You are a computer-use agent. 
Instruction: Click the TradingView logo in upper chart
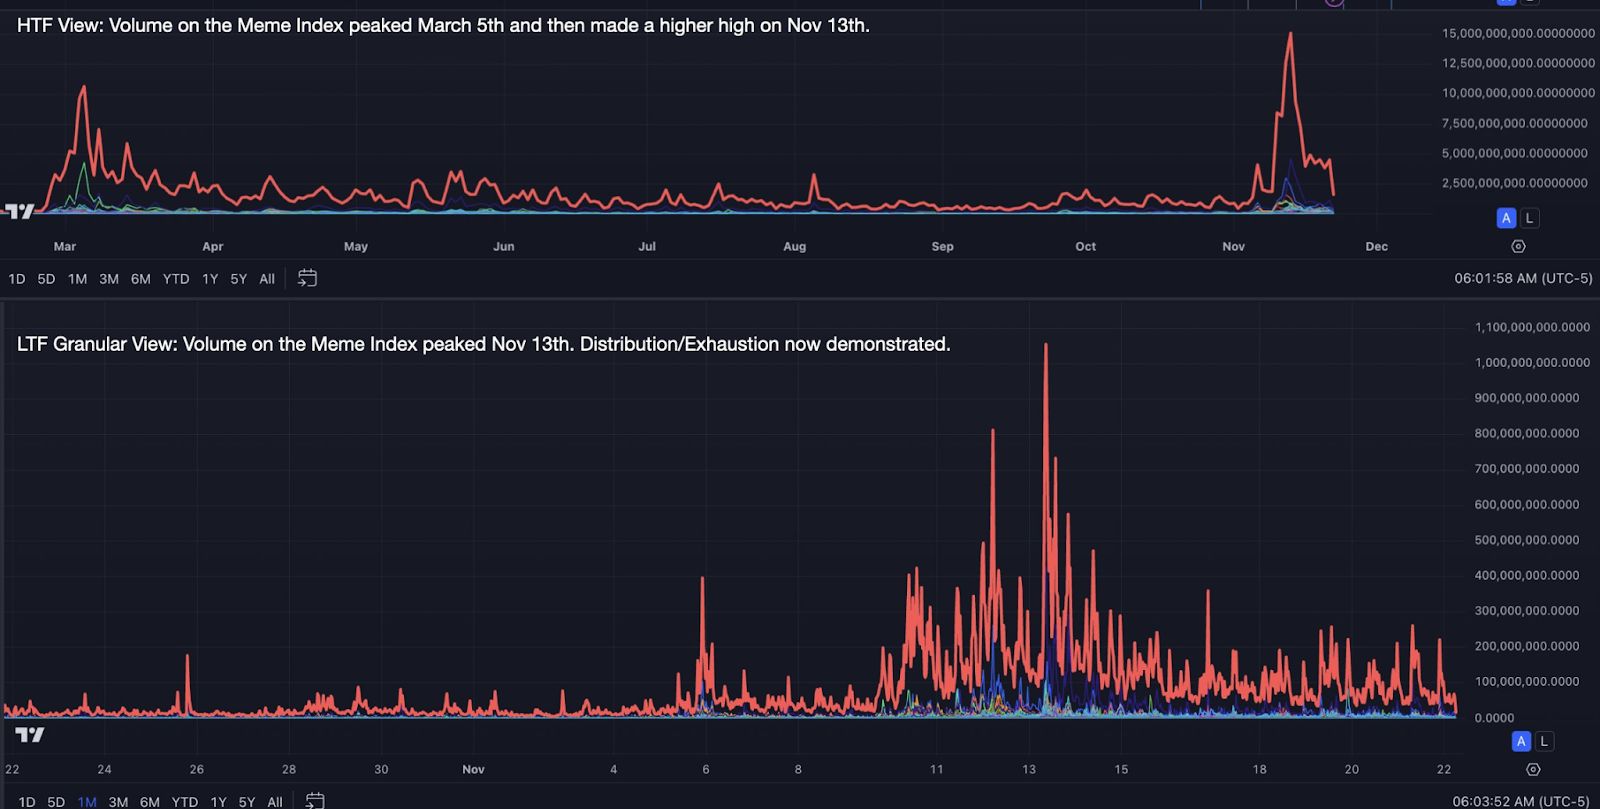click(19, 211)
